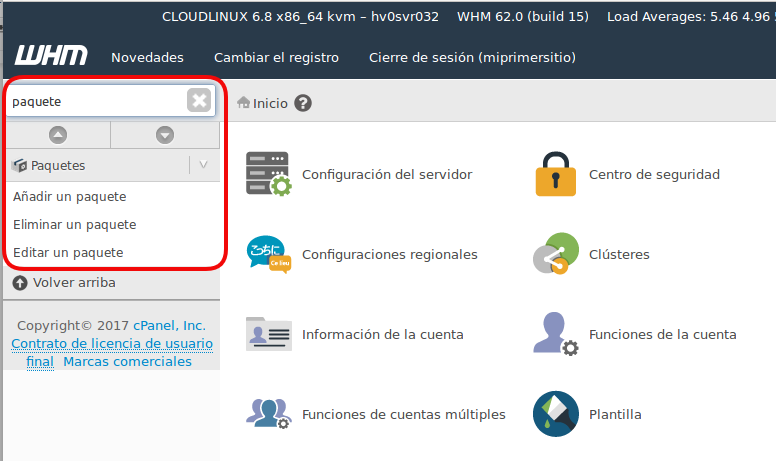The height and width of the screenshot is (461, 776).
Task: Click the expand-all down arrow icon
Action: point(165,135)
